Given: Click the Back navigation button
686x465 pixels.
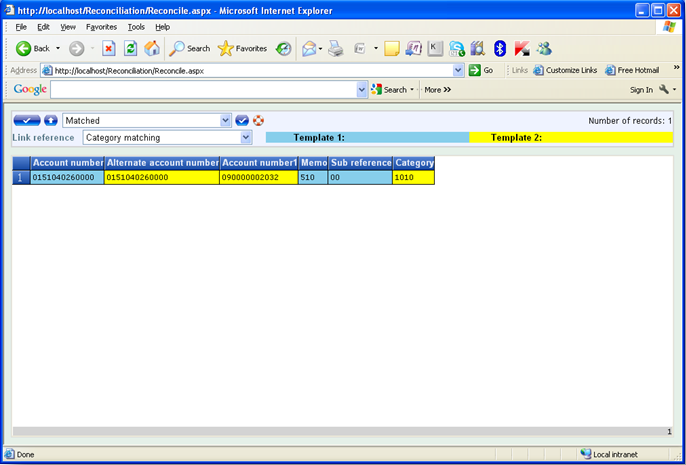Looking at the screenshot, I should point(32,48).
